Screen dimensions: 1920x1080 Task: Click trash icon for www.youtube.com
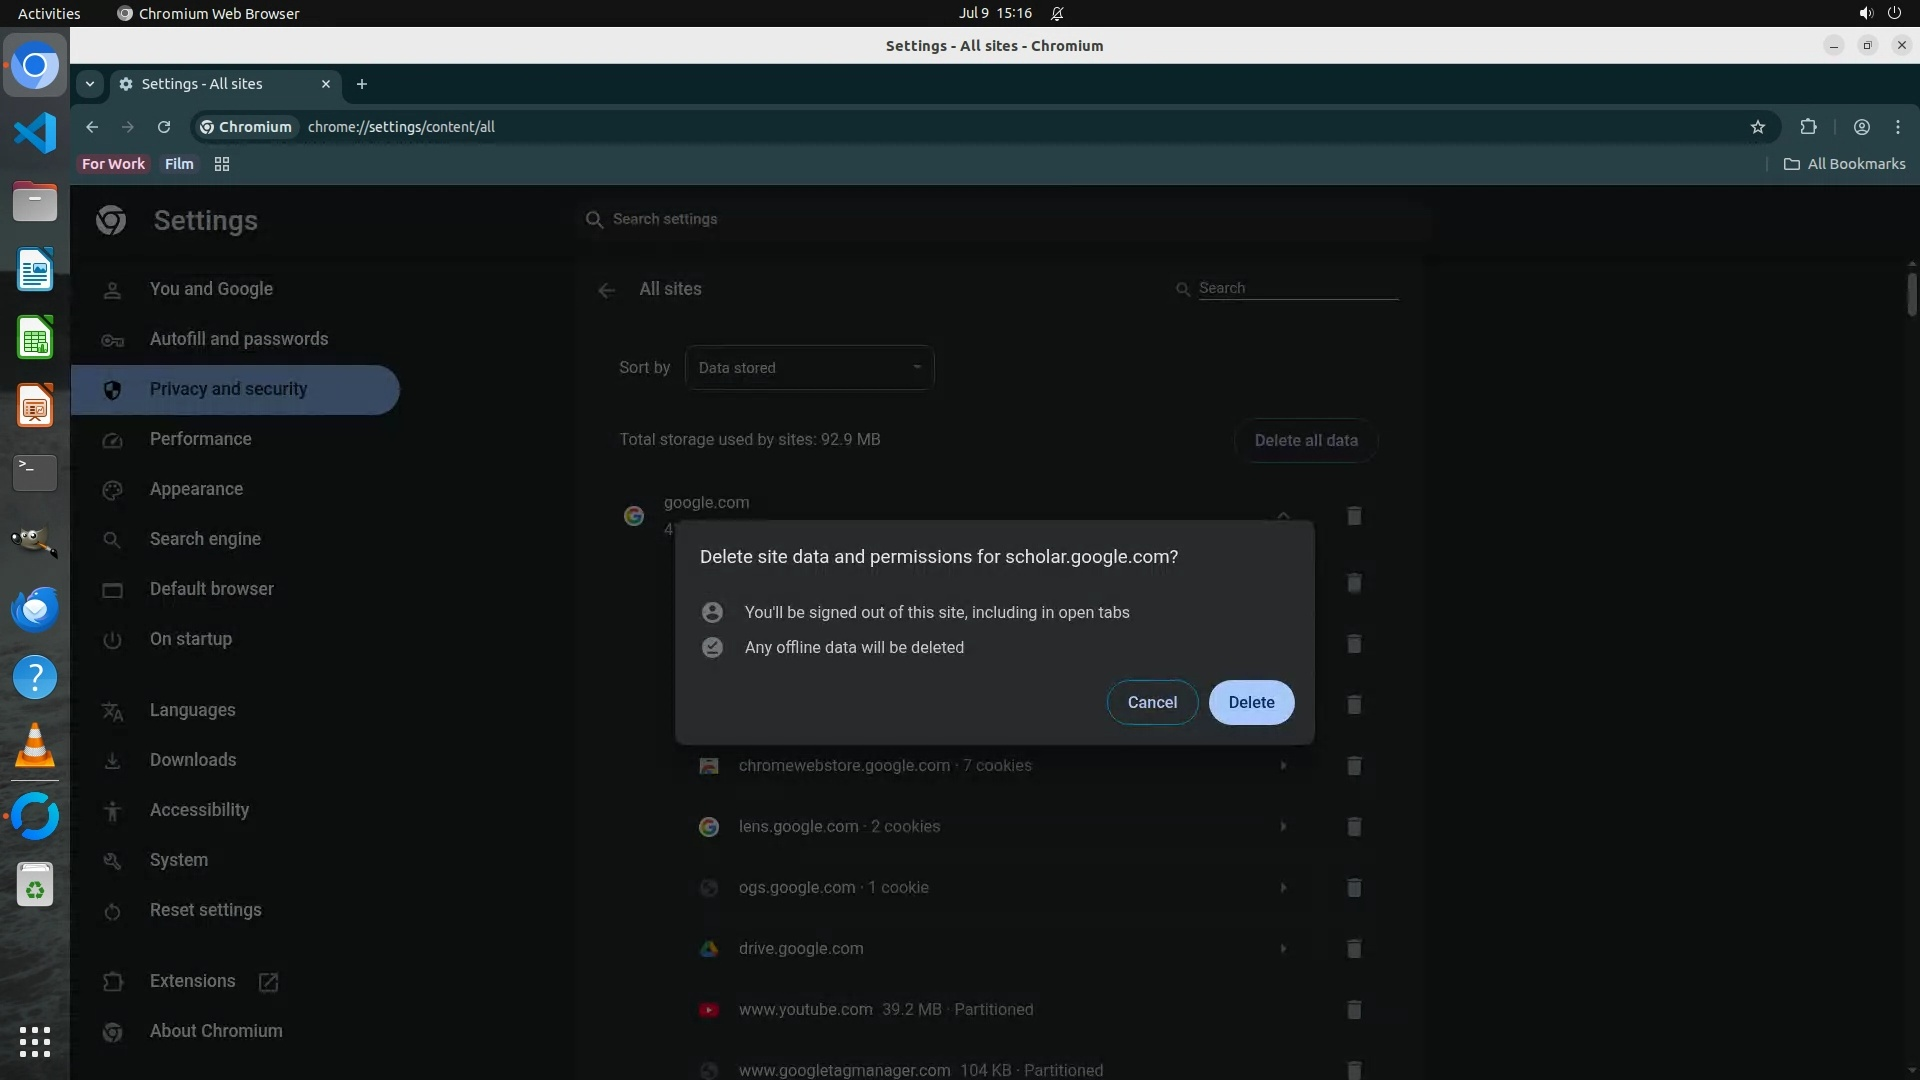point(1354,1010)
